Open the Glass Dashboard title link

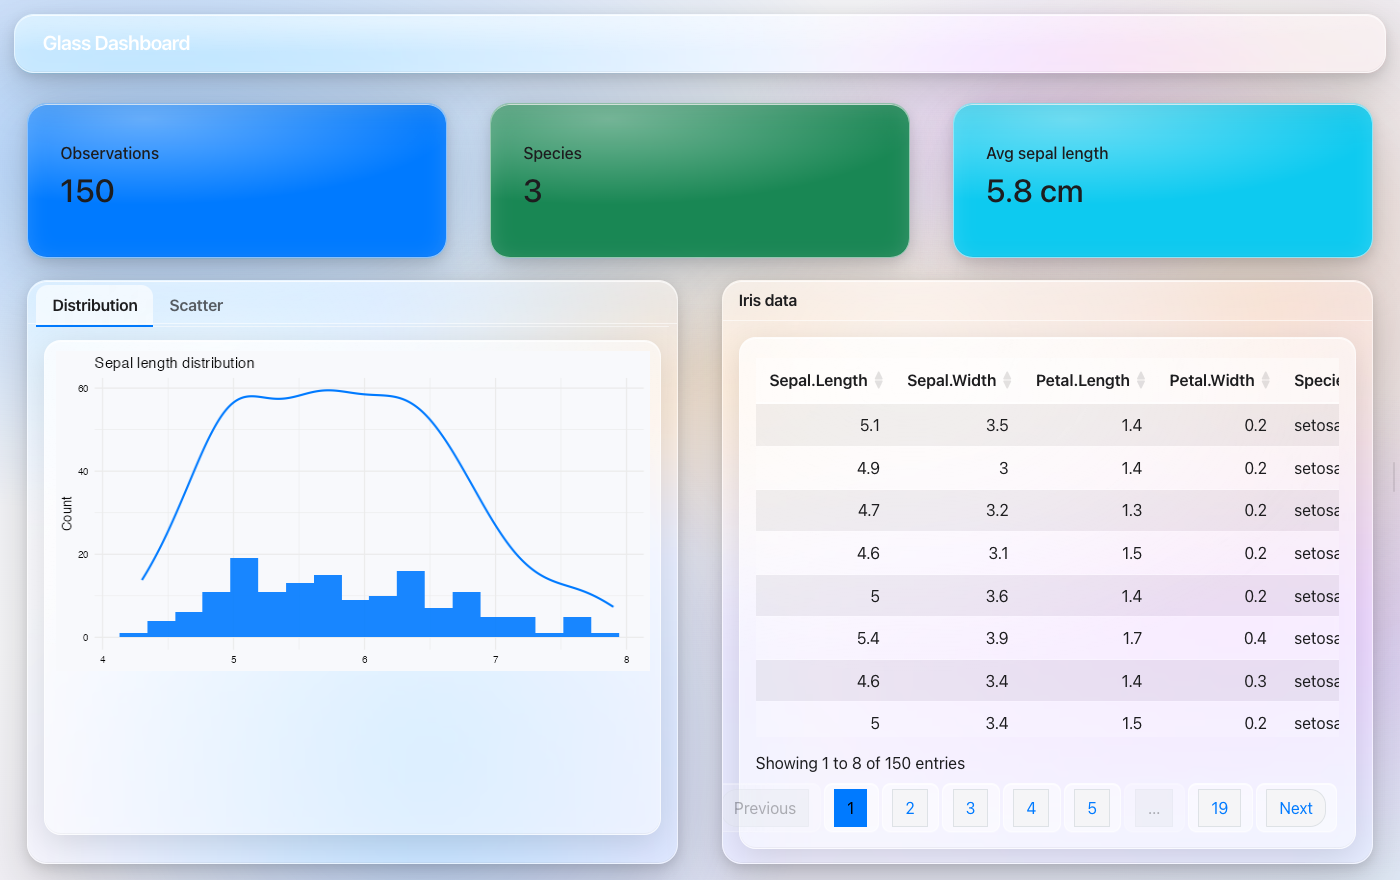tap(116, 43)
